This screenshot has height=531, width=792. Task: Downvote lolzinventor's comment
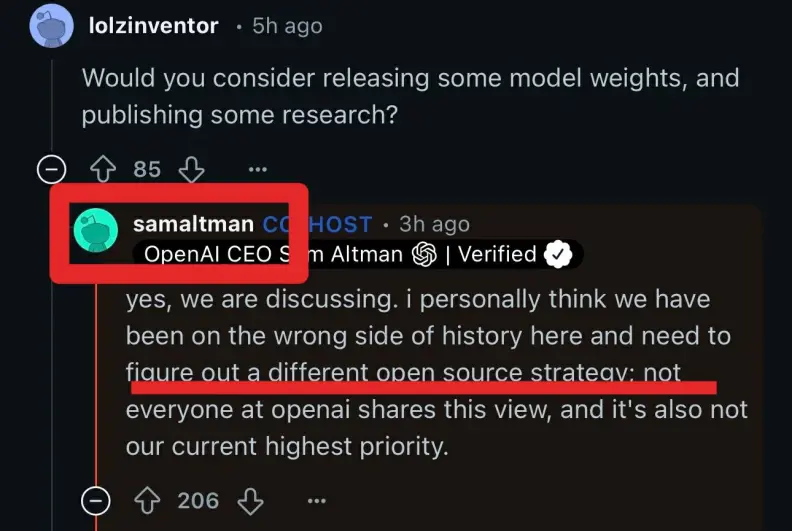(x=191, y=169)
